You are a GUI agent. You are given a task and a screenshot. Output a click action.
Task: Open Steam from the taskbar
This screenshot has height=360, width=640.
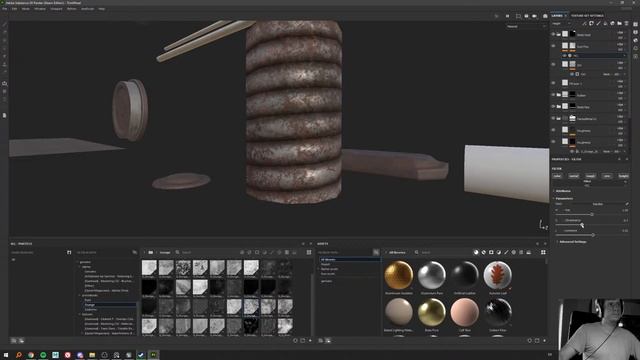(141, 355)
